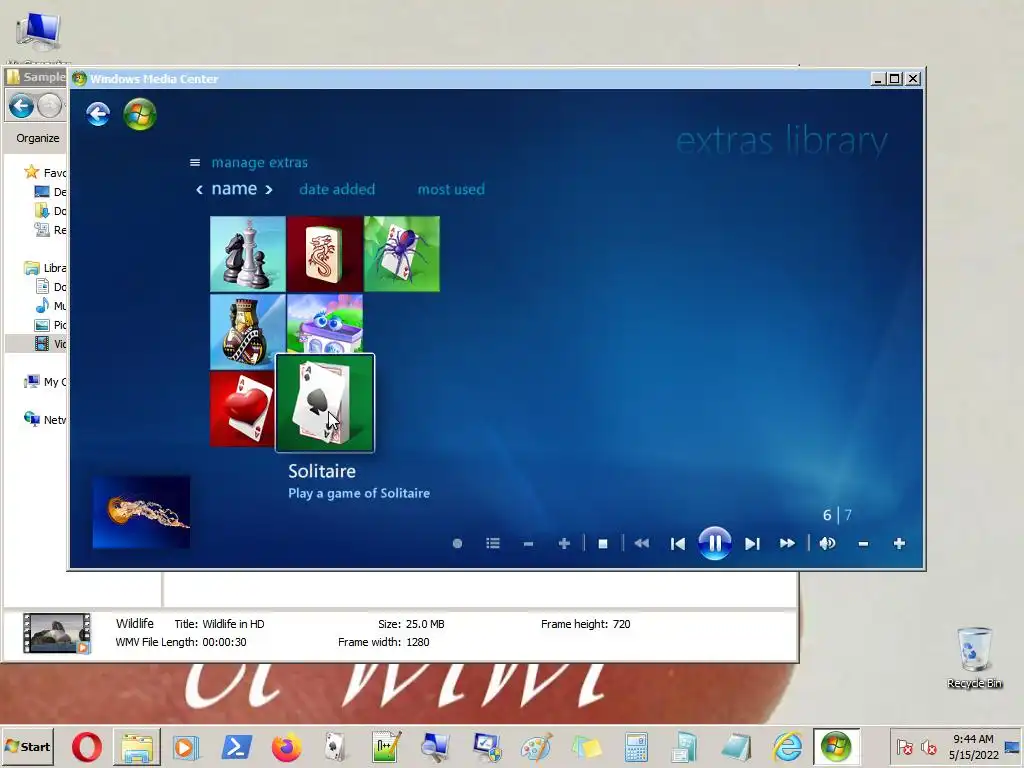Viewport: 1024px width, 768px height.
Task: Open the Recycle Bin desktop icon
Action: pyautogui.click(x=974, y=658)
